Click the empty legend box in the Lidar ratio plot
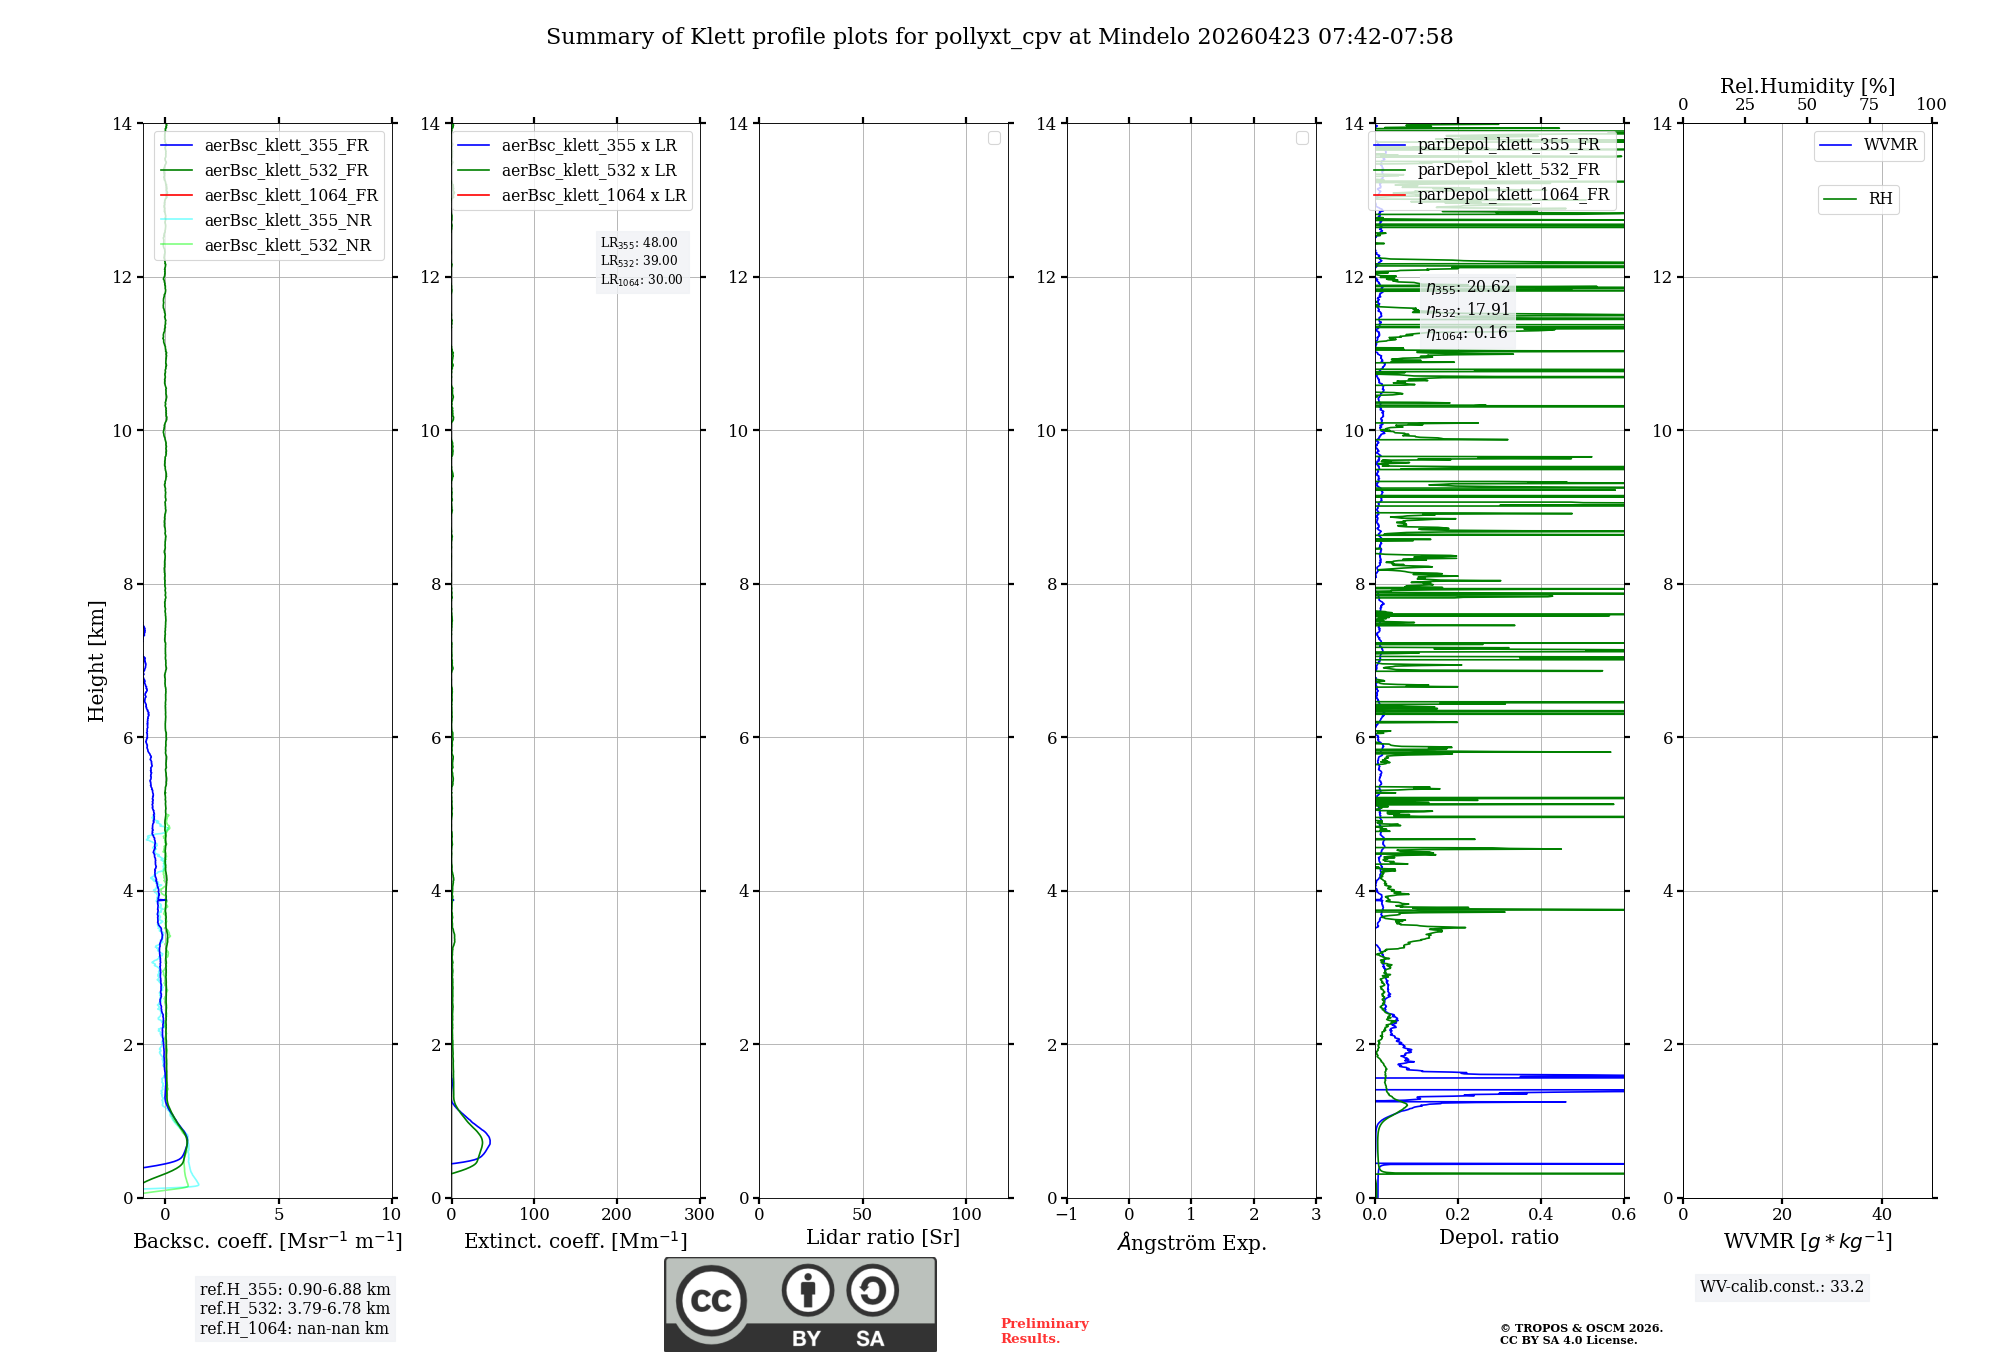Screen dimensions: 2000x1360 [x=994, y=138]
